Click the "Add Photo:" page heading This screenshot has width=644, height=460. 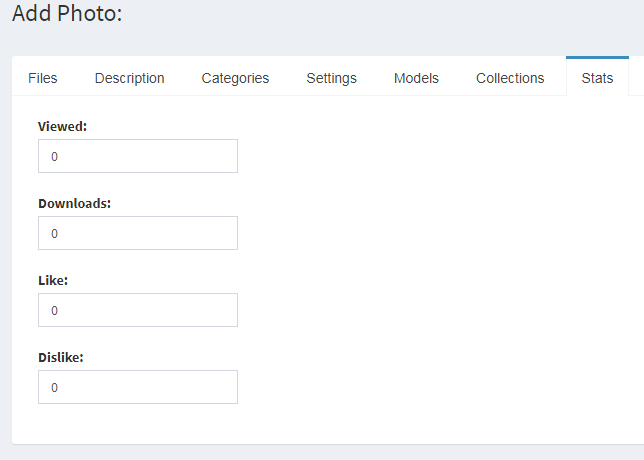(x=67, y=13)
